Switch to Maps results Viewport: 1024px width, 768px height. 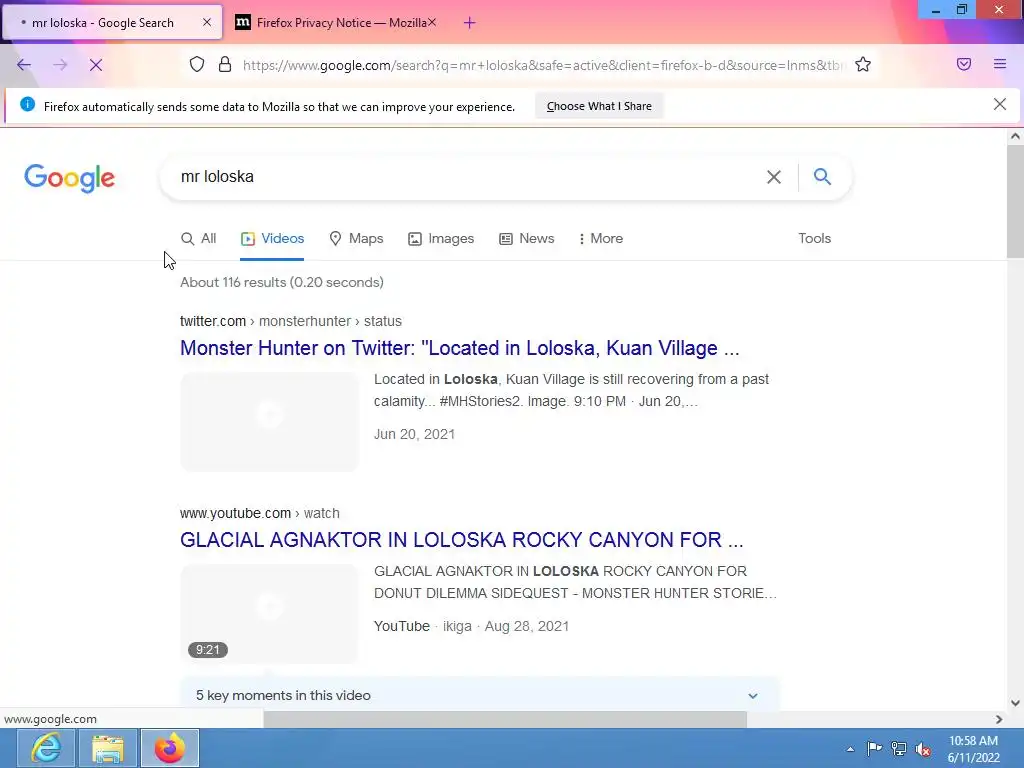click(356, 238)
